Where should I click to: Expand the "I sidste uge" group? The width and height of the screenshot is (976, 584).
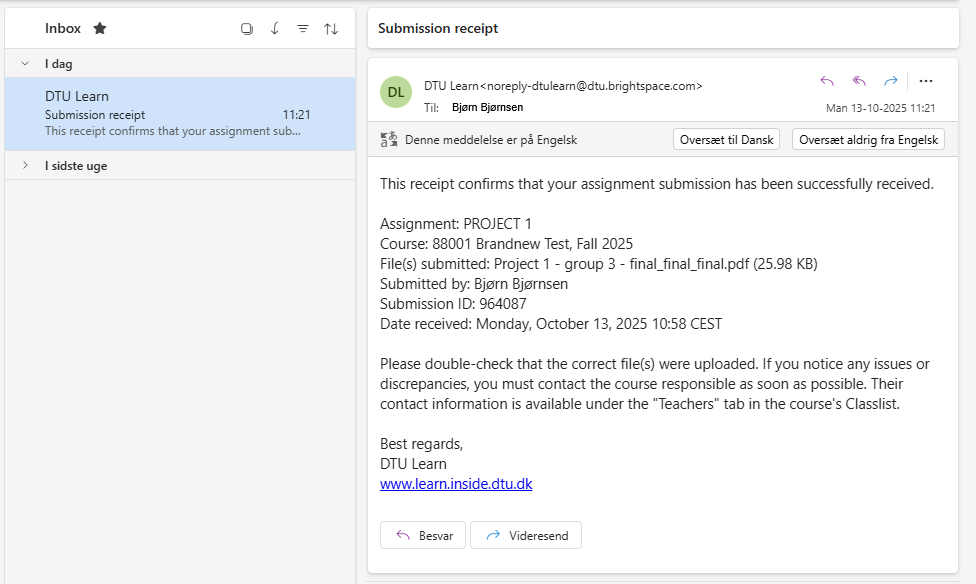(25, 166)
